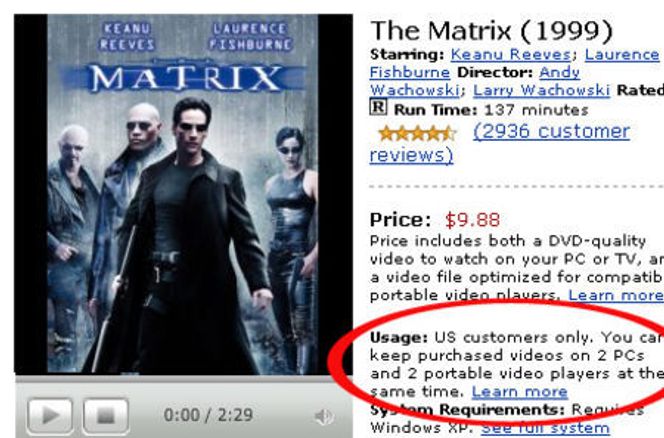This screenshot has height=438, width=664.
Task: Select The Matrix (1999) title heading
Action: 491,31
